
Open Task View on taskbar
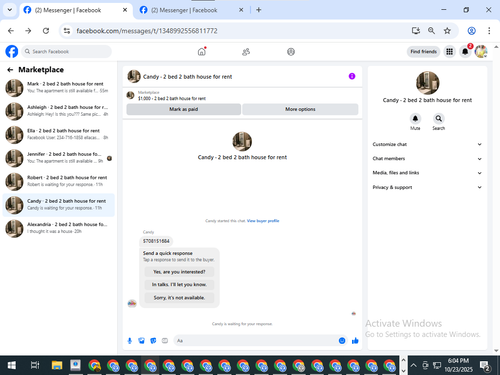(35, 365)
